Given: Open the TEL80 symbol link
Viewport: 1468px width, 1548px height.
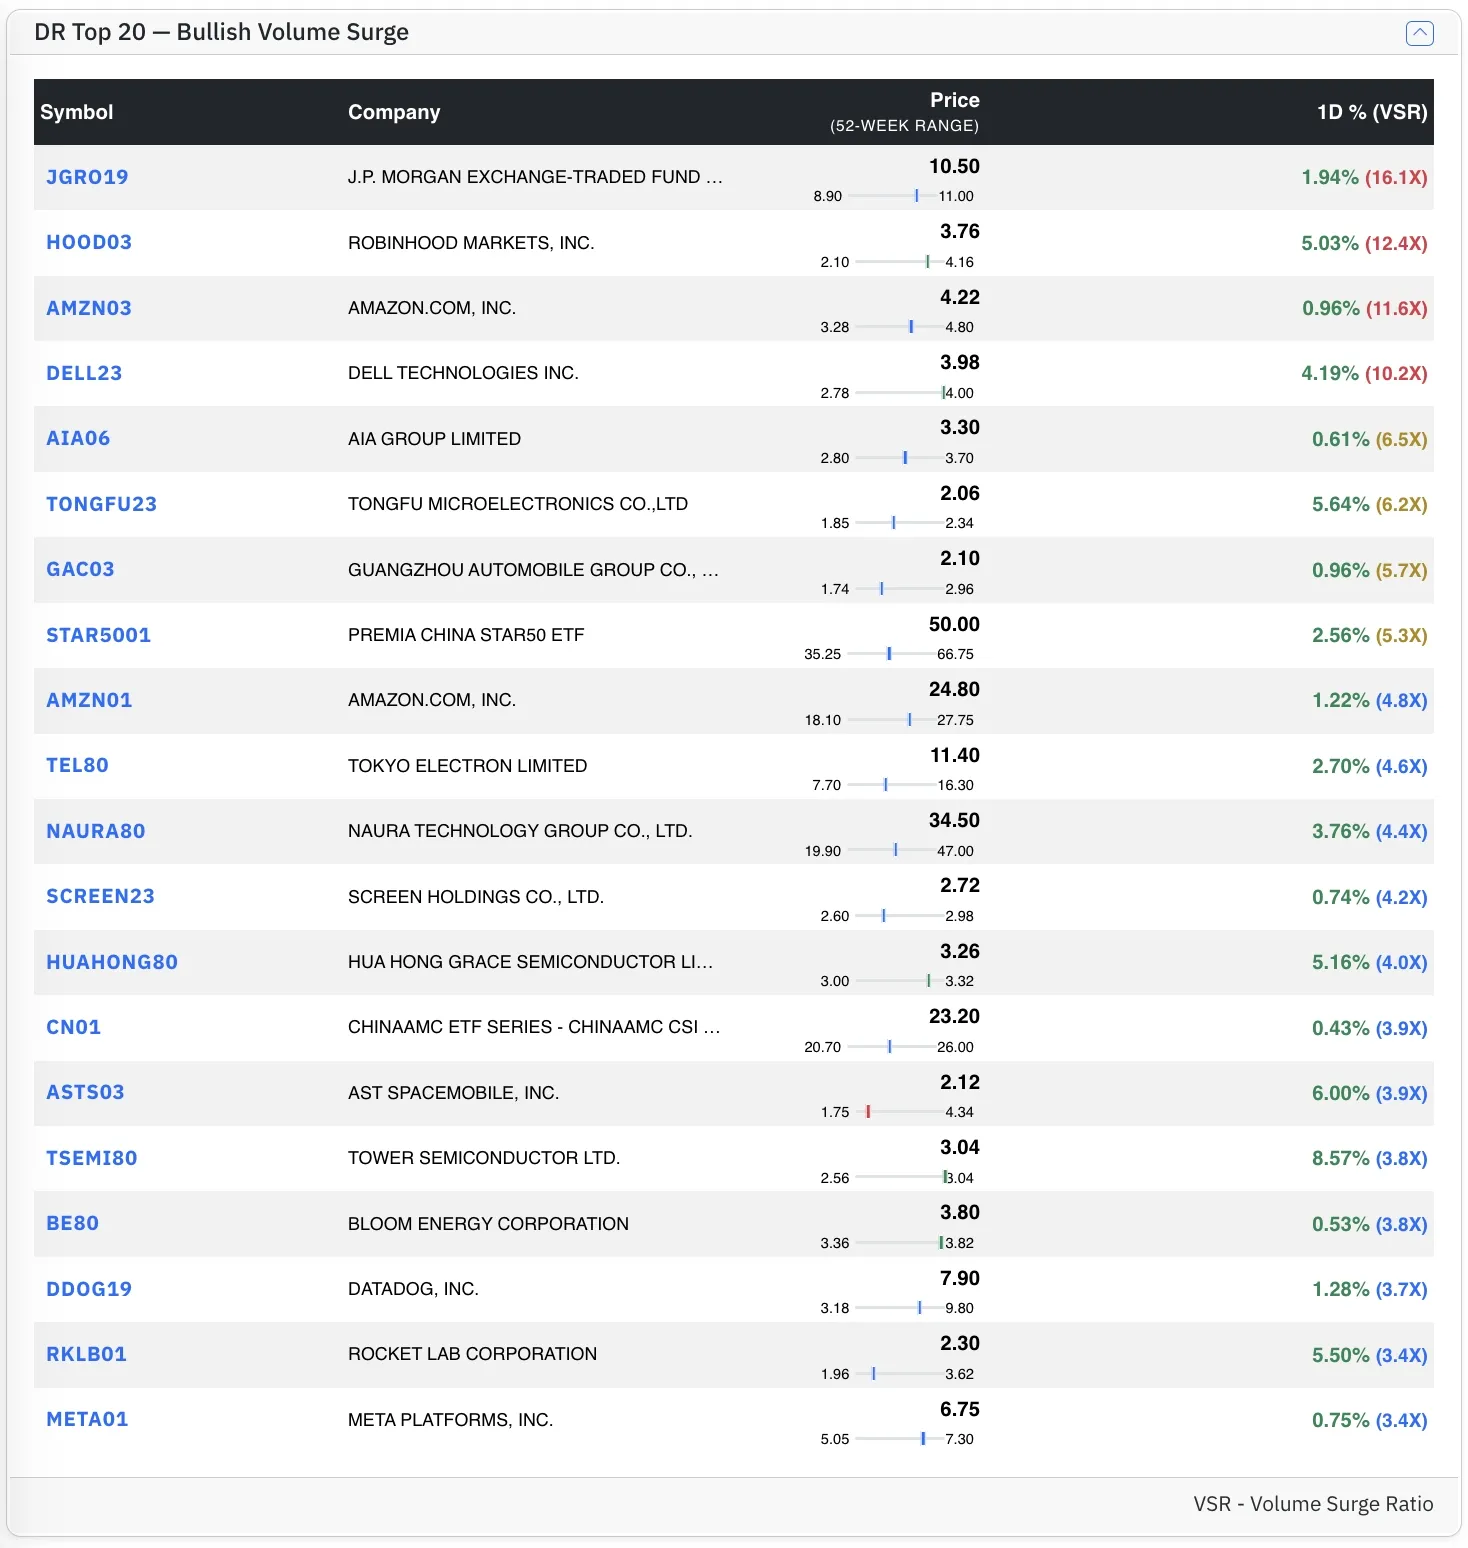Looking at the screenshot, I should point(77,765).
